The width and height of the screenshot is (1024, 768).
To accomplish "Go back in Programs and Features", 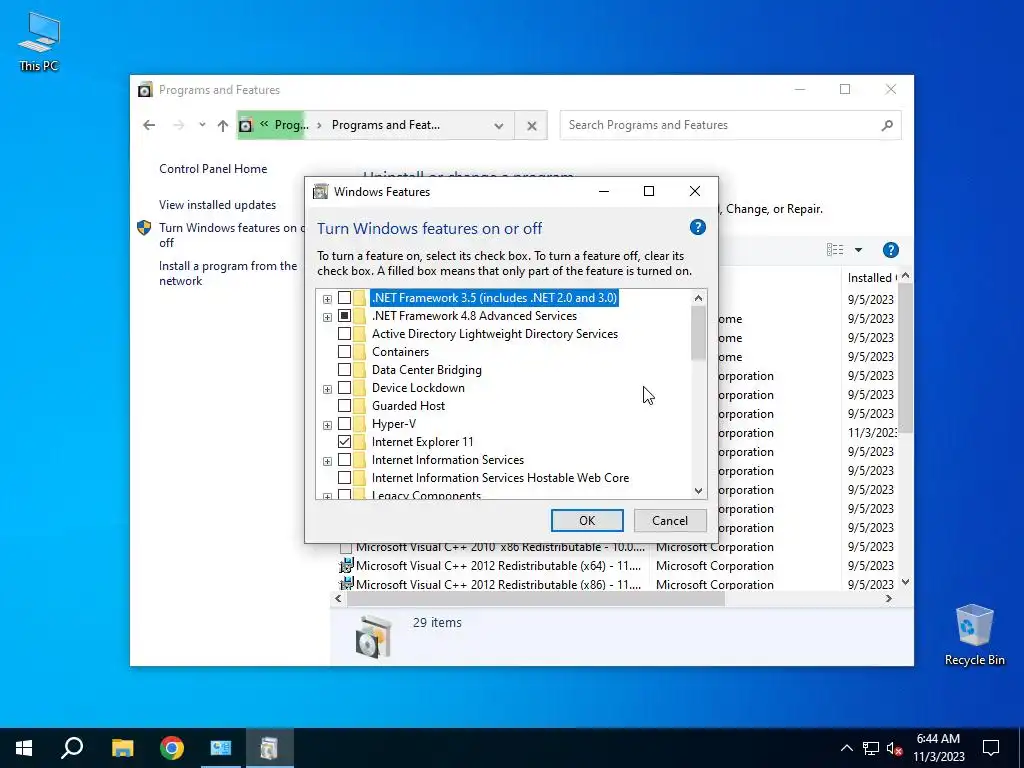I will click(x=149, y=125).
